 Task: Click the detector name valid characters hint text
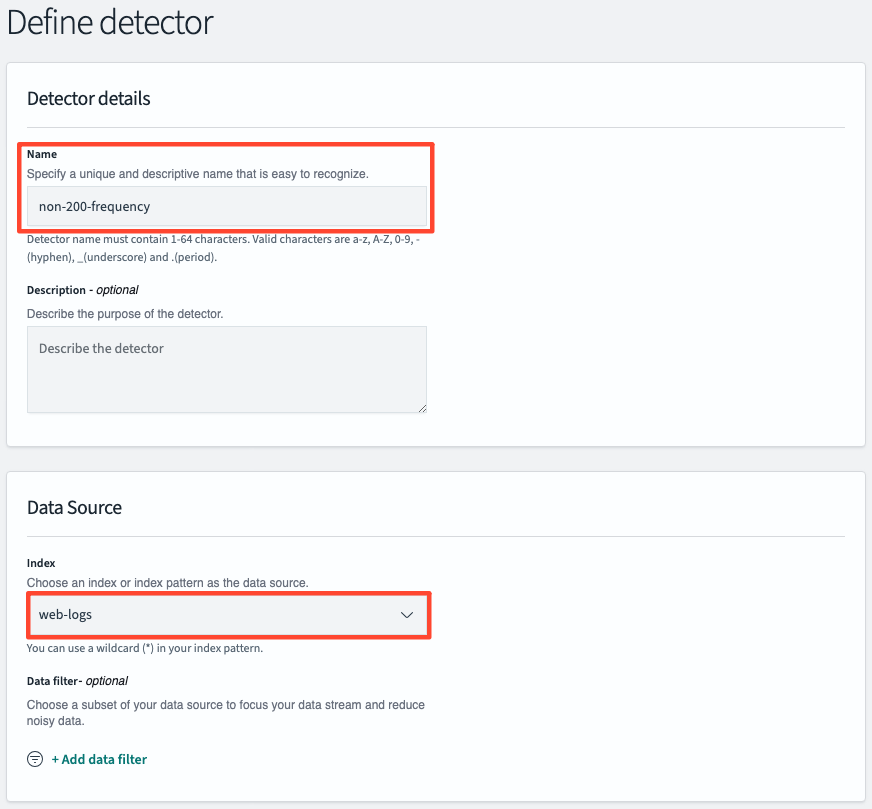(223, 248)
